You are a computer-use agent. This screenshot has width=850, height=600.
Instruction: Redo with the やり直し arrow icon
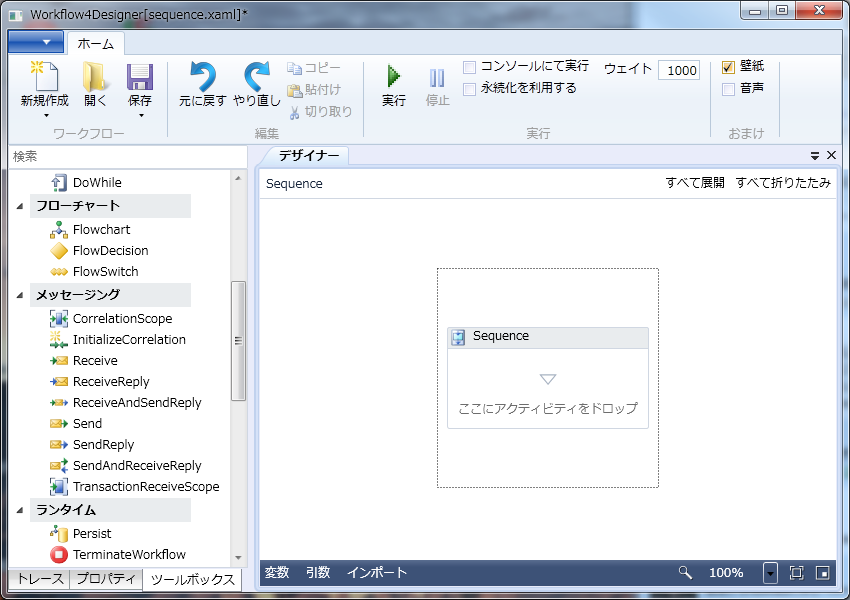[x=257, y=76]
